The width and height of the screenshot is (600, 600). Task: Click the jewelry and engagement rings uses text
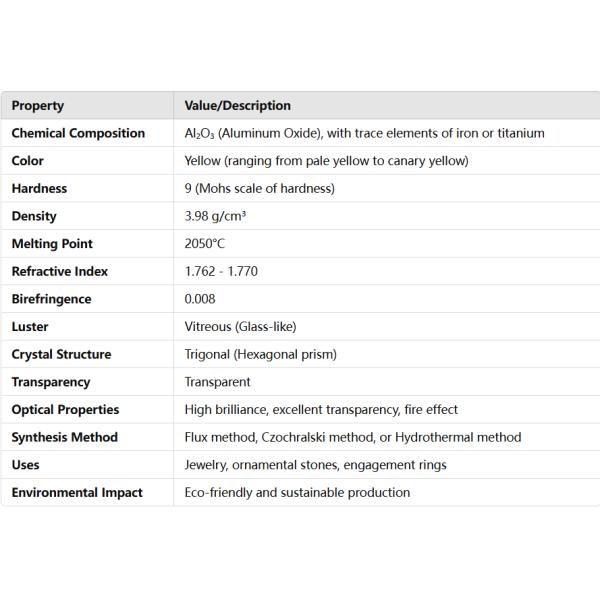pos(315,465)
